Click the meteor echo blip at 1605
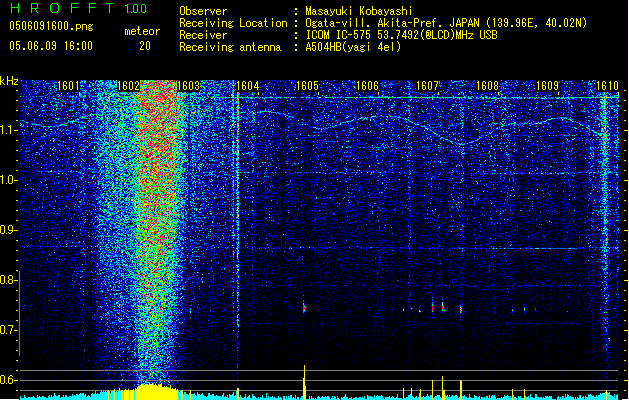Image resolution: width=629 pixels, height=400 pixels. pyautogui.click(x=304, y=308)
